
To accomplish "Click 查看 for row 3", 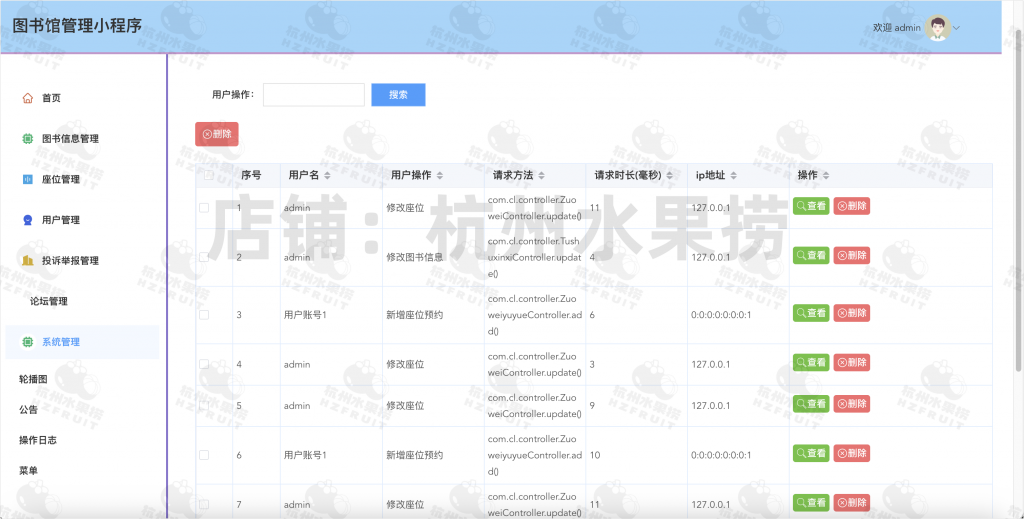I will pos(811,313).
